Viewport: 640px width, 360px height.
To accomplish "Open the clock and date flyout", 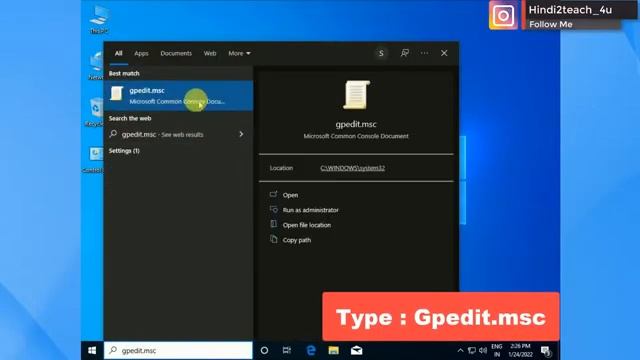I will pyautogui.click(x=520, y=350).
